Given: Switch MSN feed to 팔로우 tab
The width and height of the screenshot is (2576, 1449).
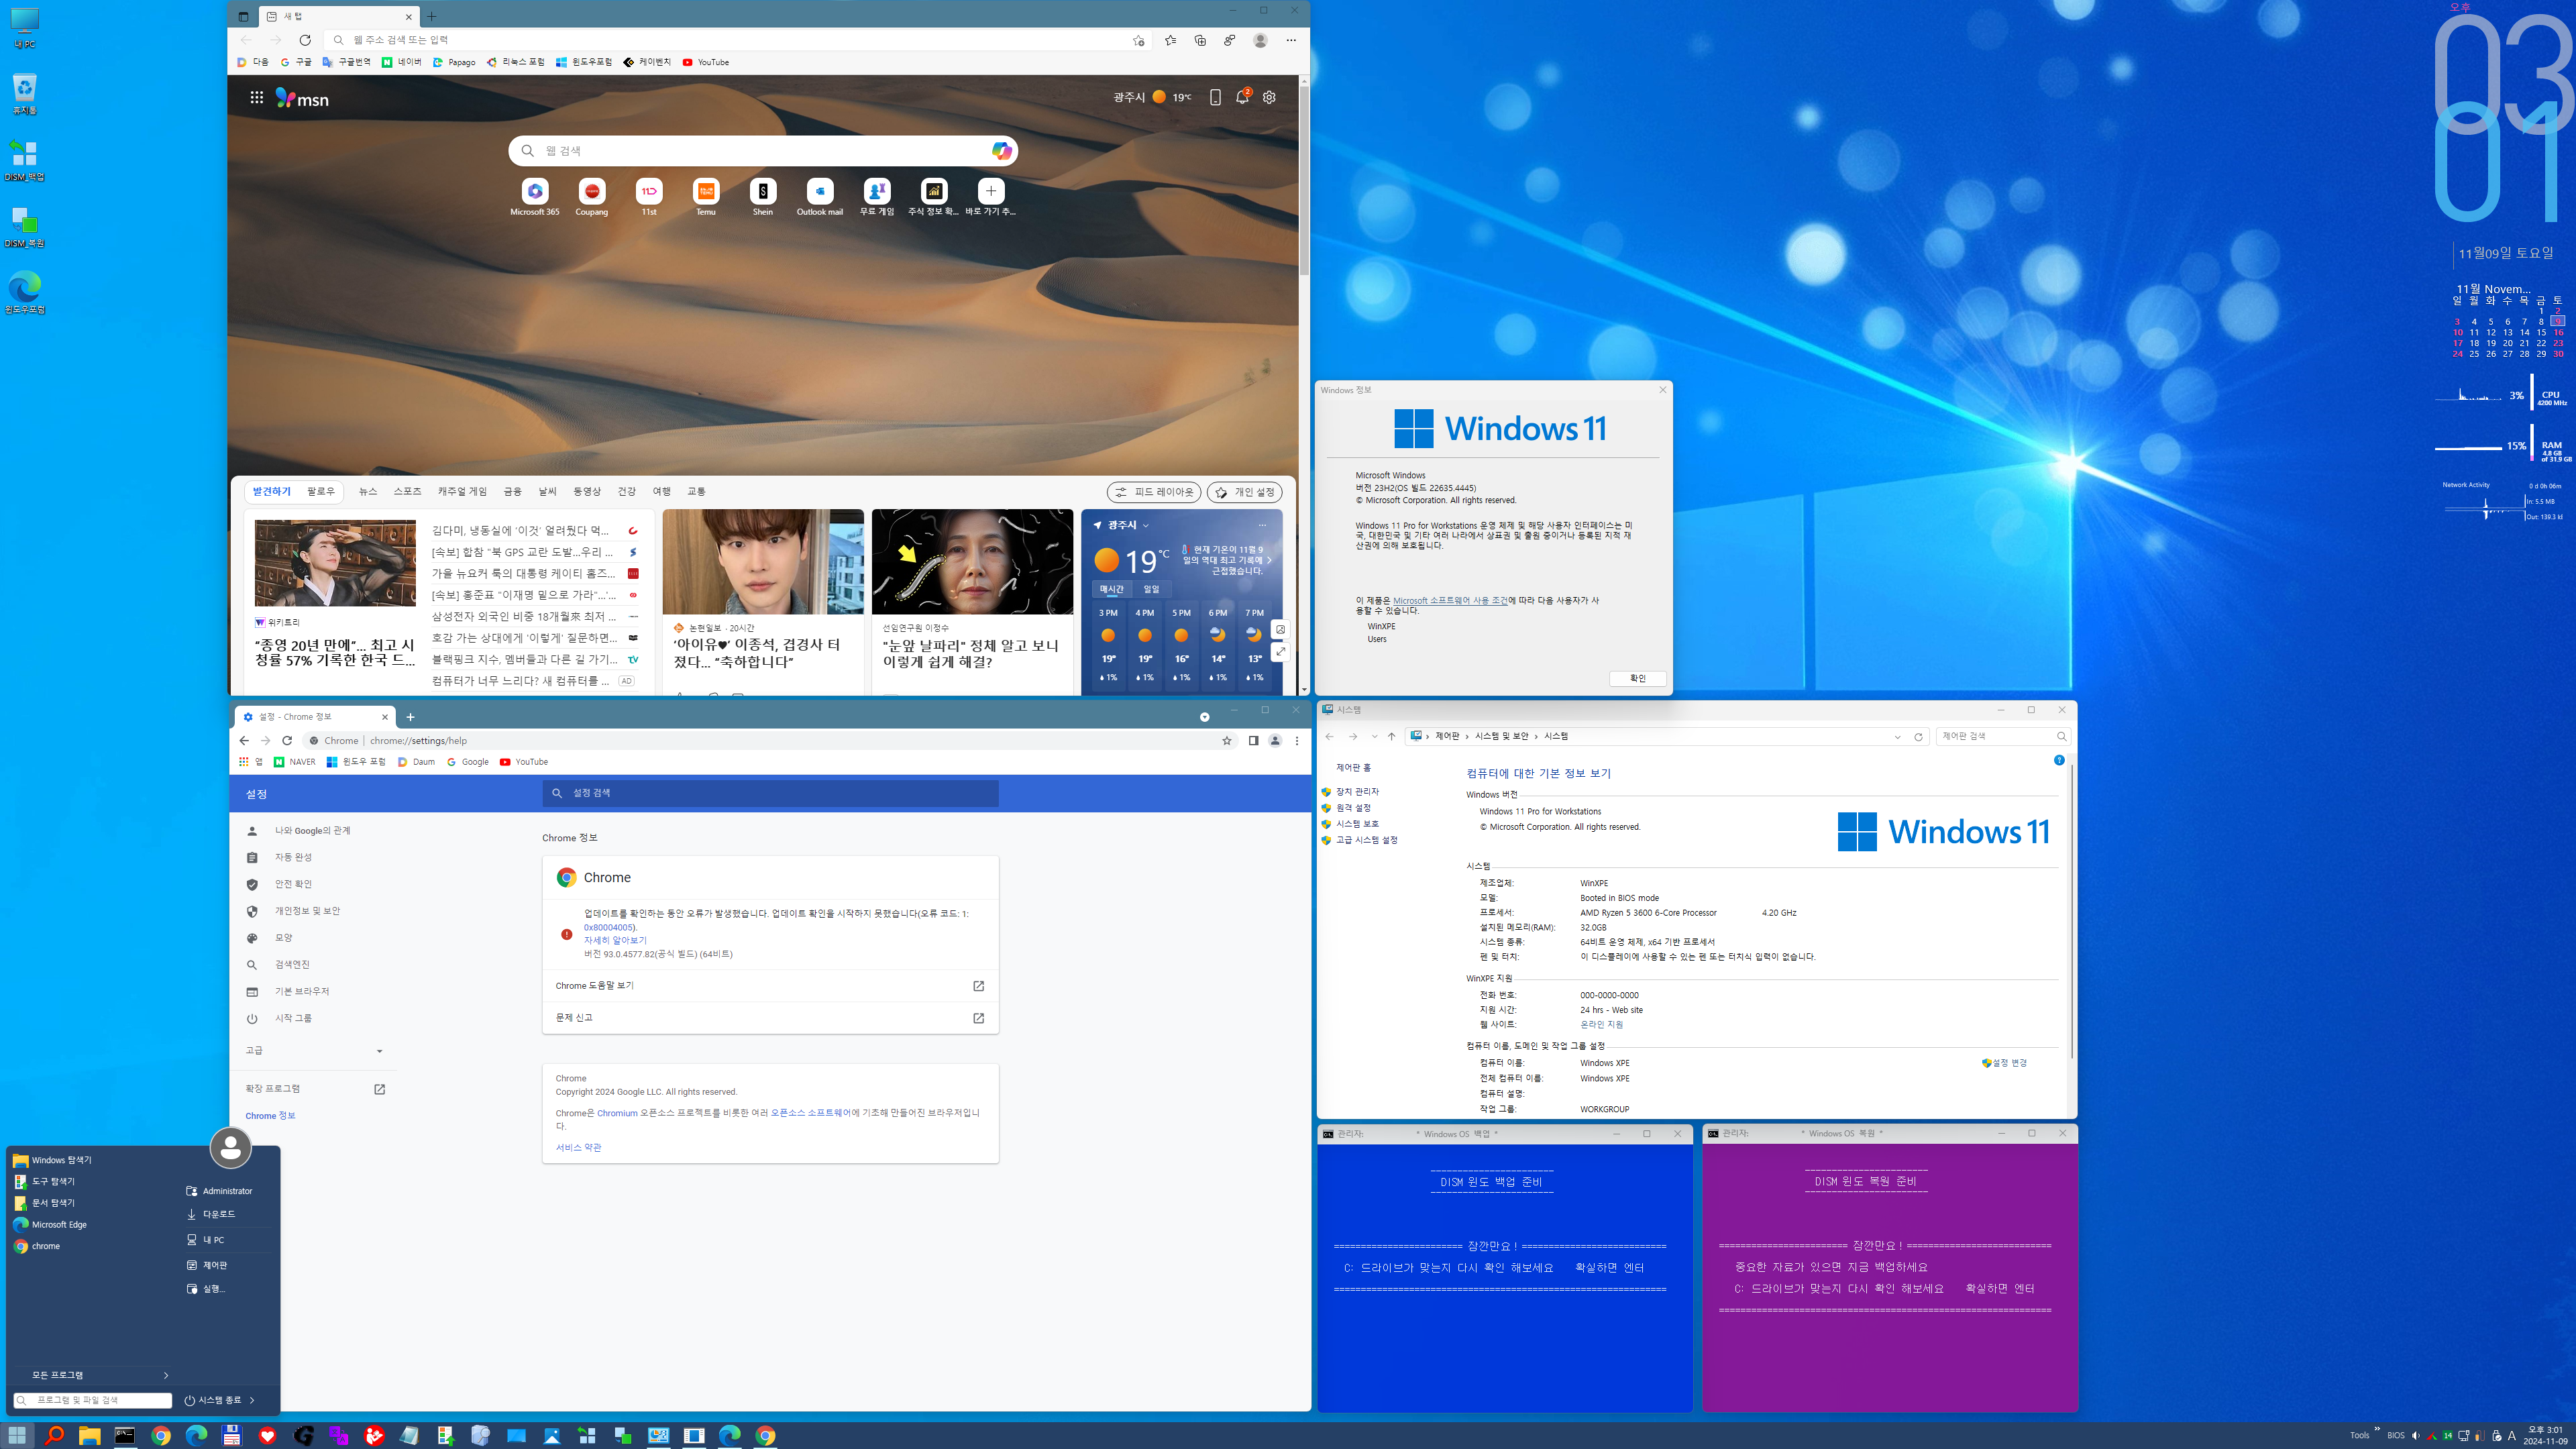Looking at the screenshot, I should click(321, 491).
